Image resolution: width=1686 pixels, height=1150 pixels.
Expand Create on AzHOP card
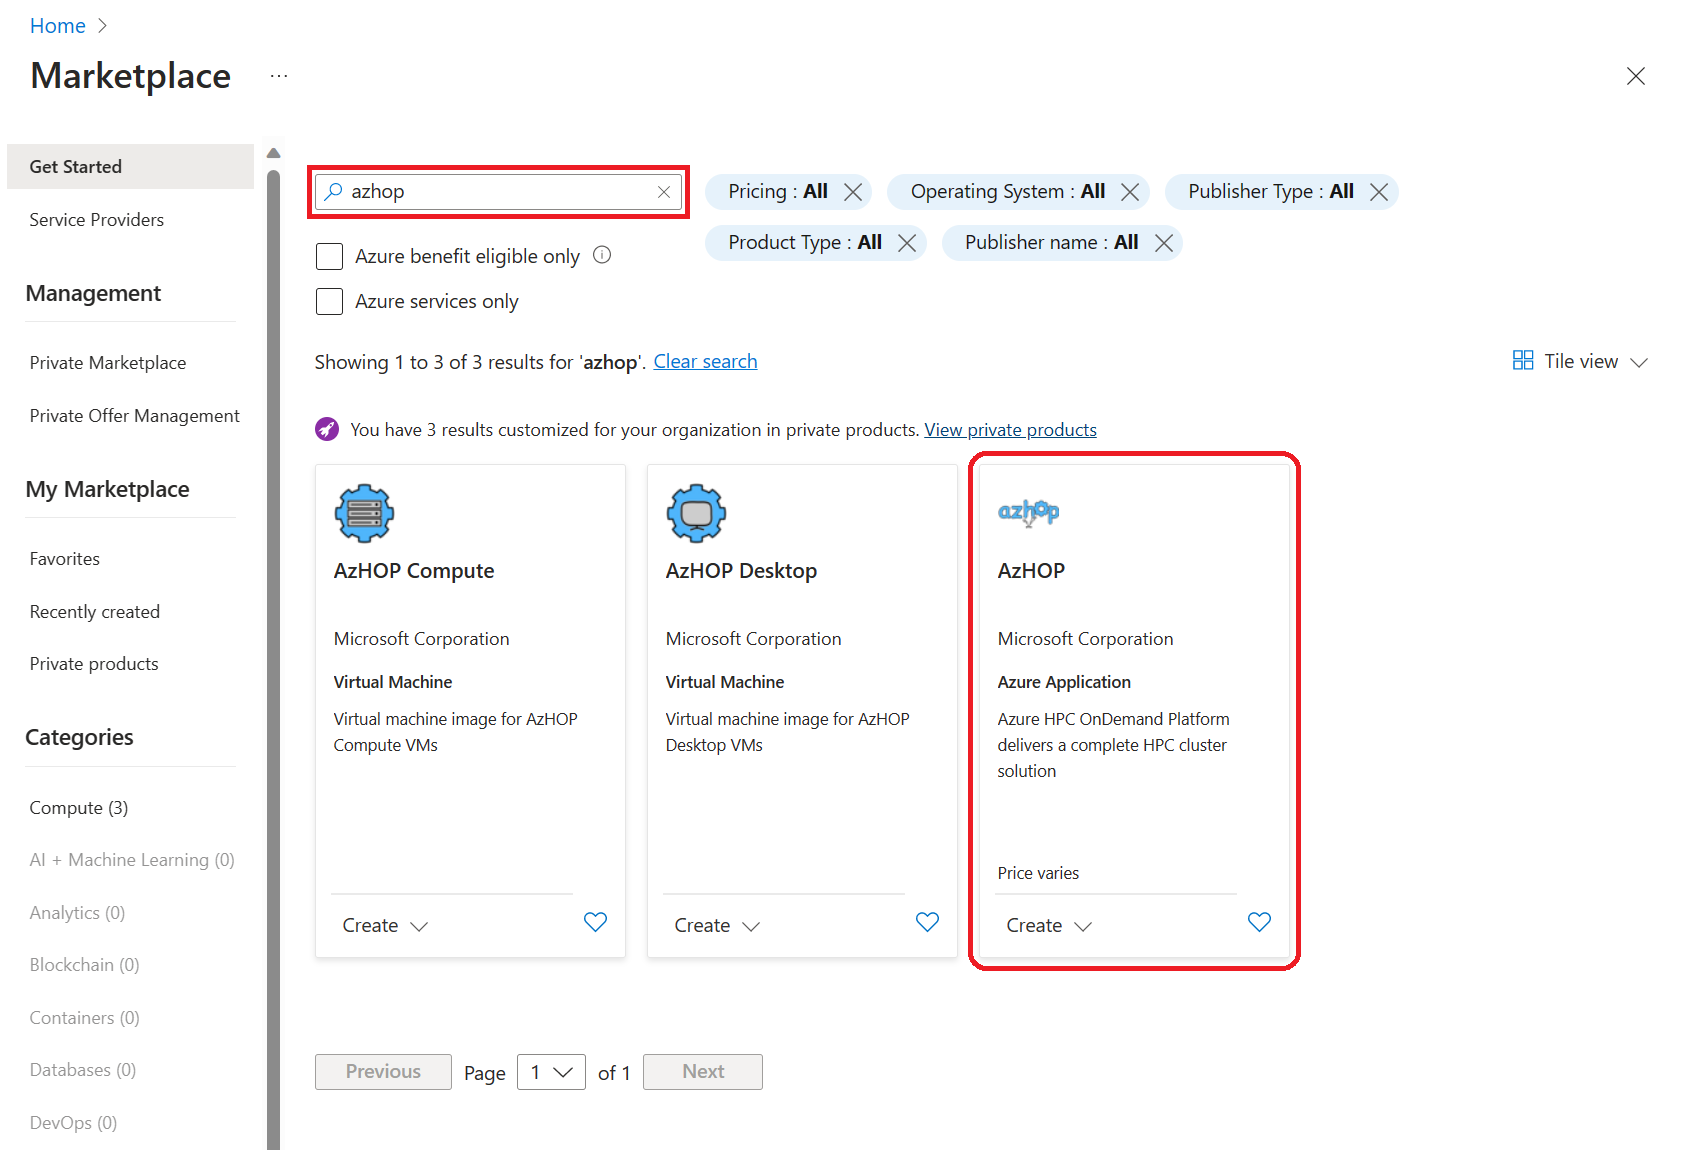[1049, 926]
